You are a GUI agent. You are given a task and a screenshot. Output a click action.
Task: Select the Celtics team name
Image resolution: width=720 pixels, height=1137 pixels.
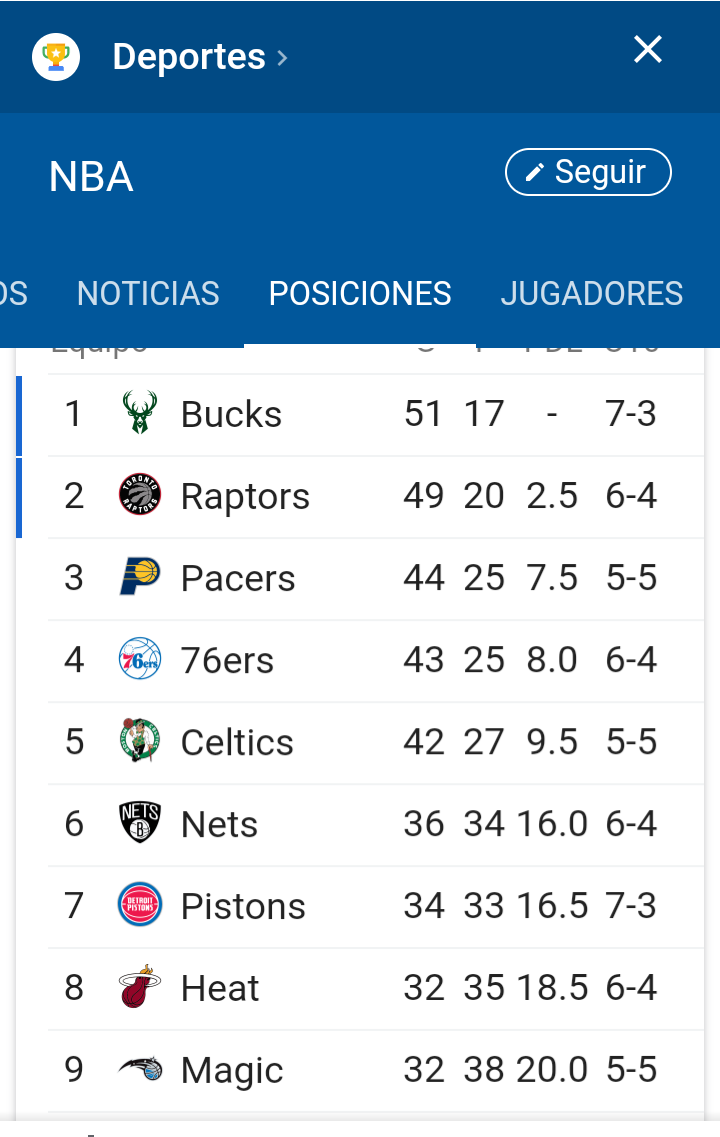point(237,743)
